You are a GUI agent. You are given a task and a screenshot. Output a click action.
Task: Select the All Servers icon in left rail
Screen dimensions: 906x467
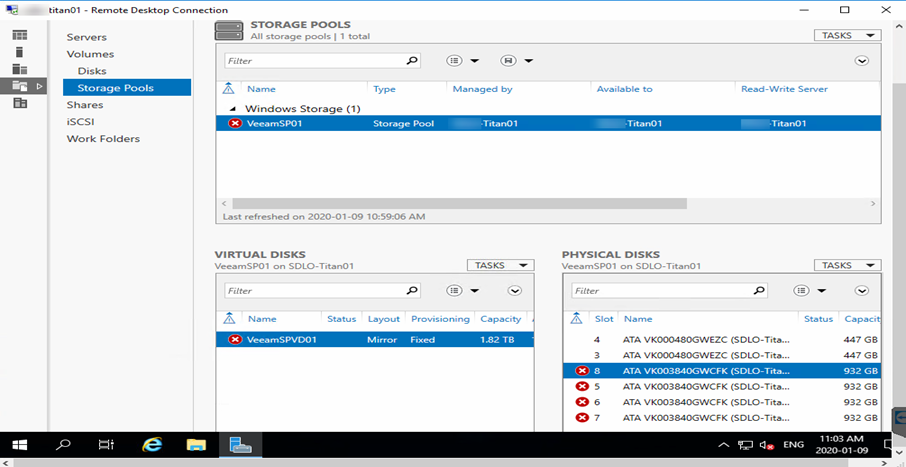(20, 69)
